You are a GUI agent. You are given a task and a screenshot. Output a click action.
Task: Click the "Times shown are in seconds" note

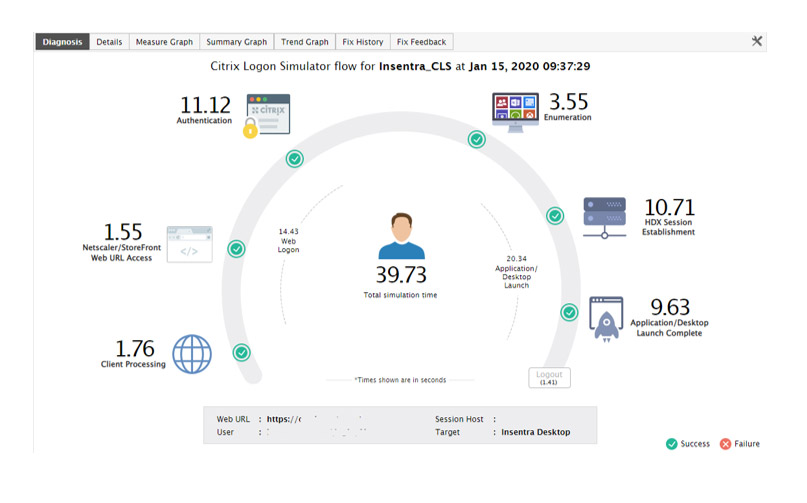[400, 380]
